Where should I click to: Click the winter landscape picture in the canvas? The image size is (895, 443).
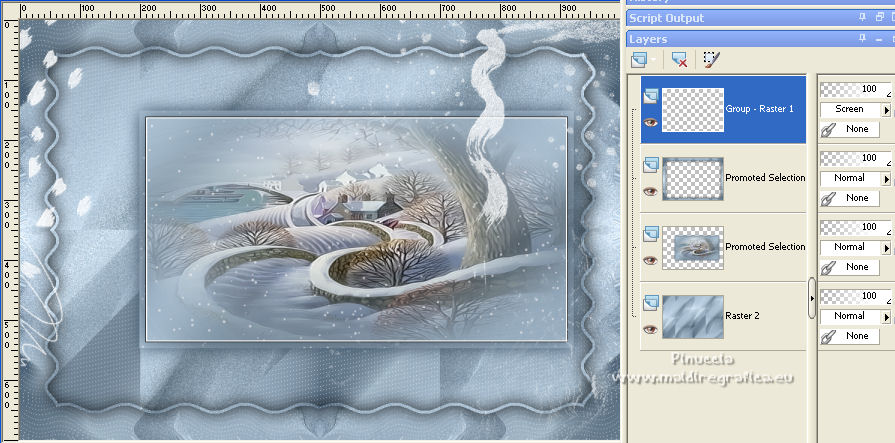pyautogui.click(x=356, y=229)
